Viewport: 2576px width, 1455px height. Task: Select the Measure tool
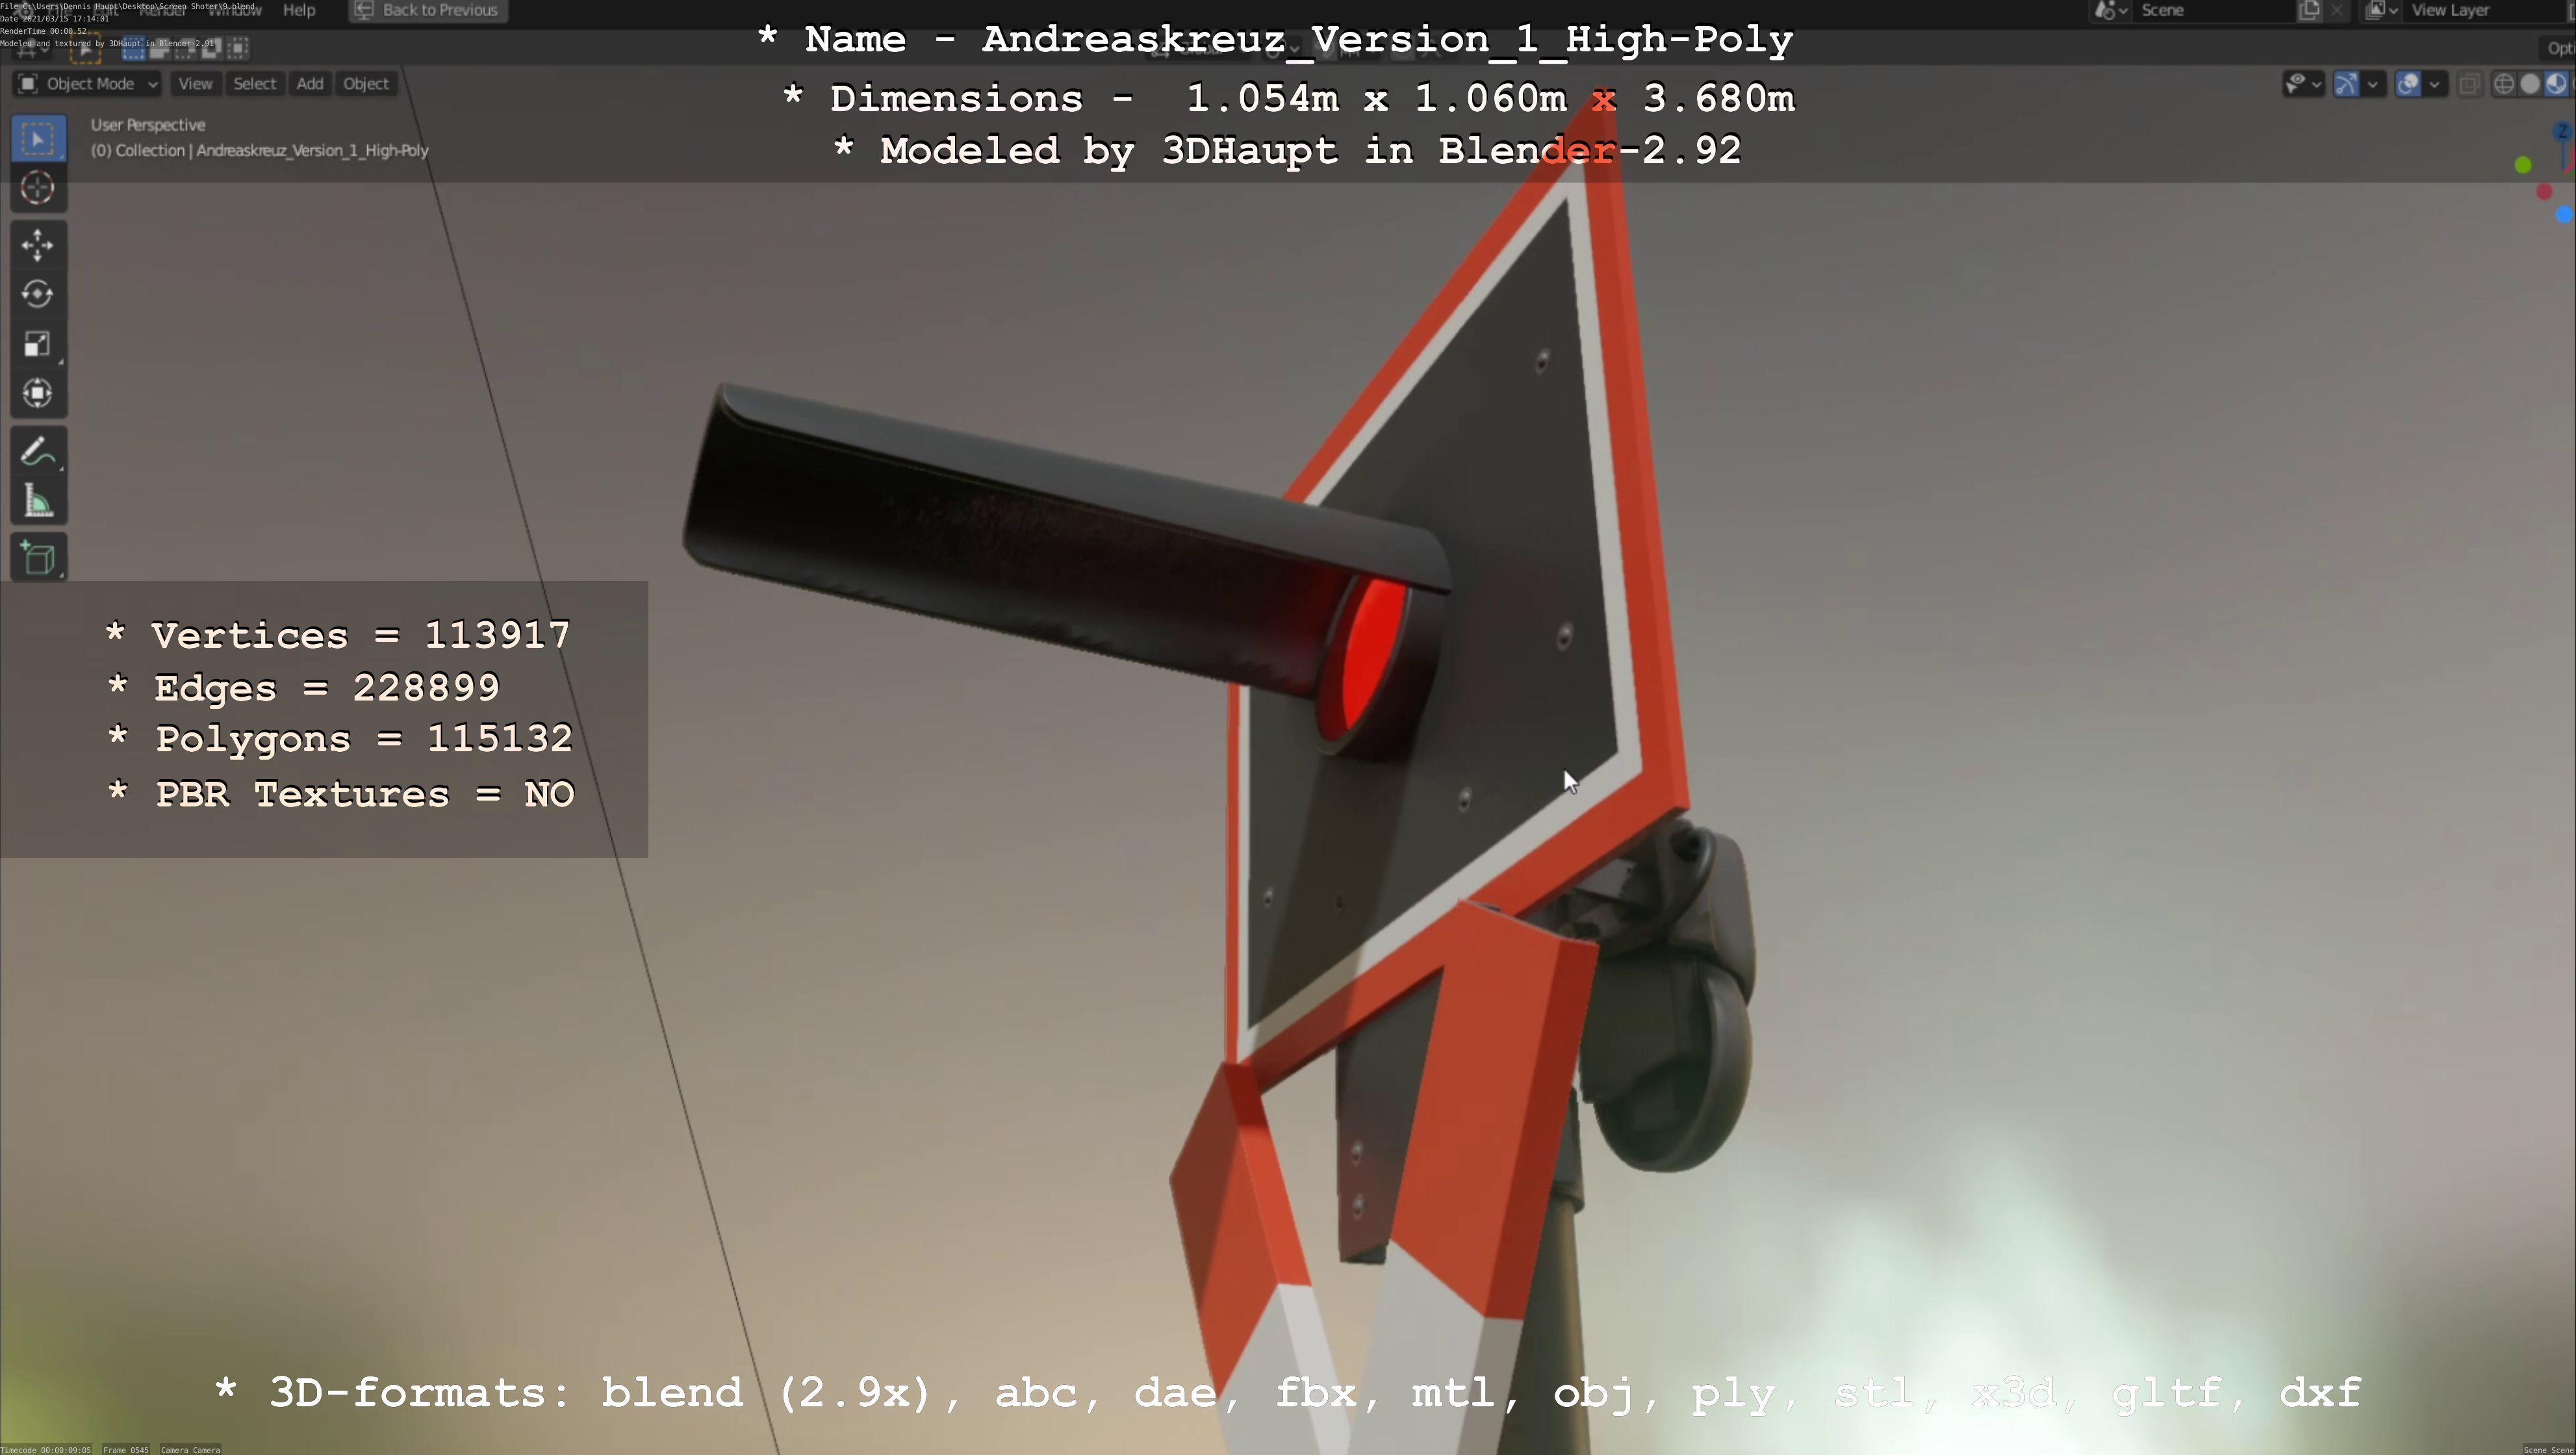pyautogui.click(x=38, y=501)
